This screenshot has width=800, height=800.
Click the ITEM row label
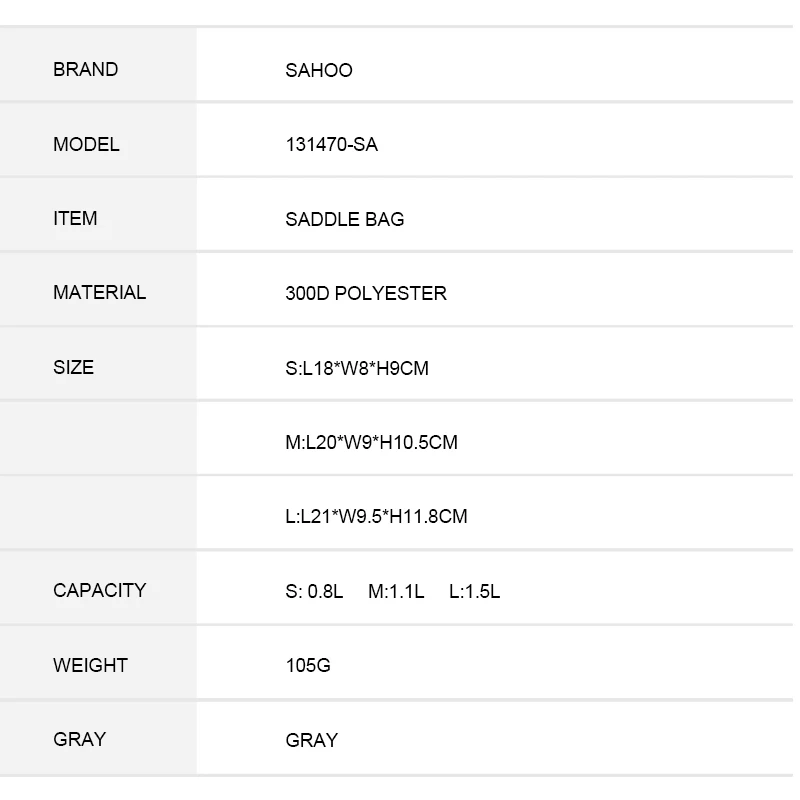pos(75,219)
